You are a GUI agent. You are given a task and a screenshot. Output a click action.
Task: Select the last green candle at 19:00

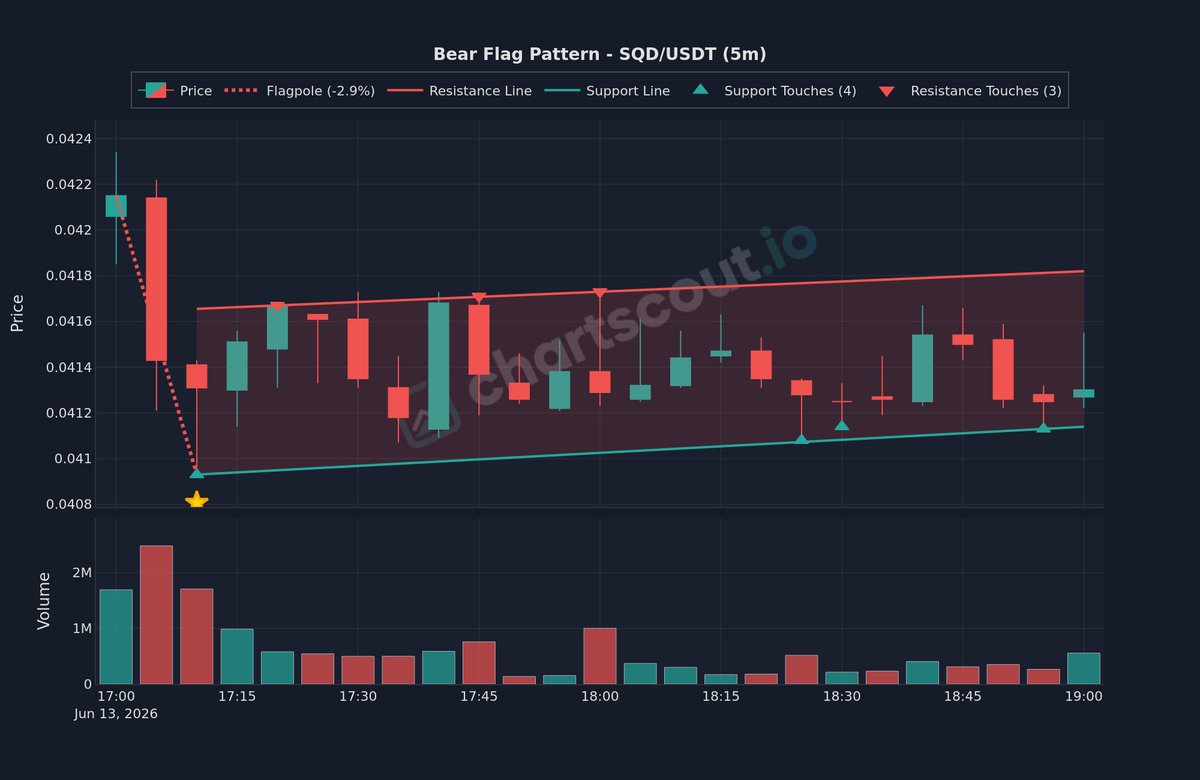click(x=1084, y=393)
